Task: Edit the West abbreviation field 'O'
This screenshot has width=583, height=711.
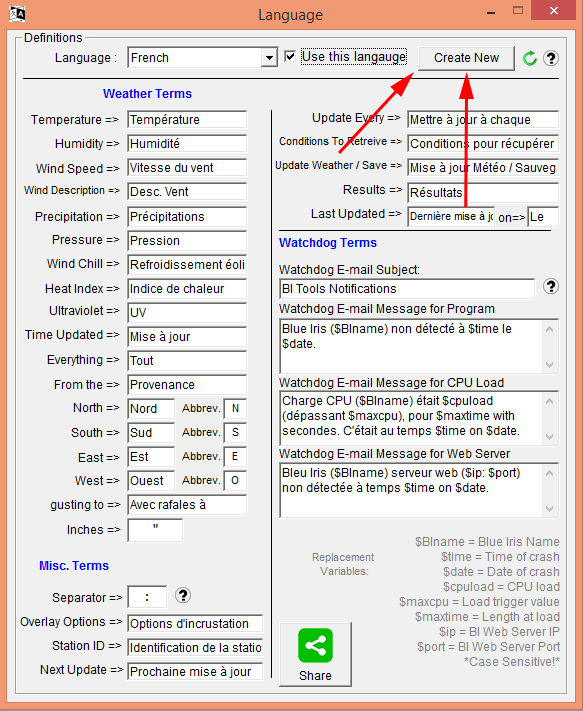Action: coord(235,481)
